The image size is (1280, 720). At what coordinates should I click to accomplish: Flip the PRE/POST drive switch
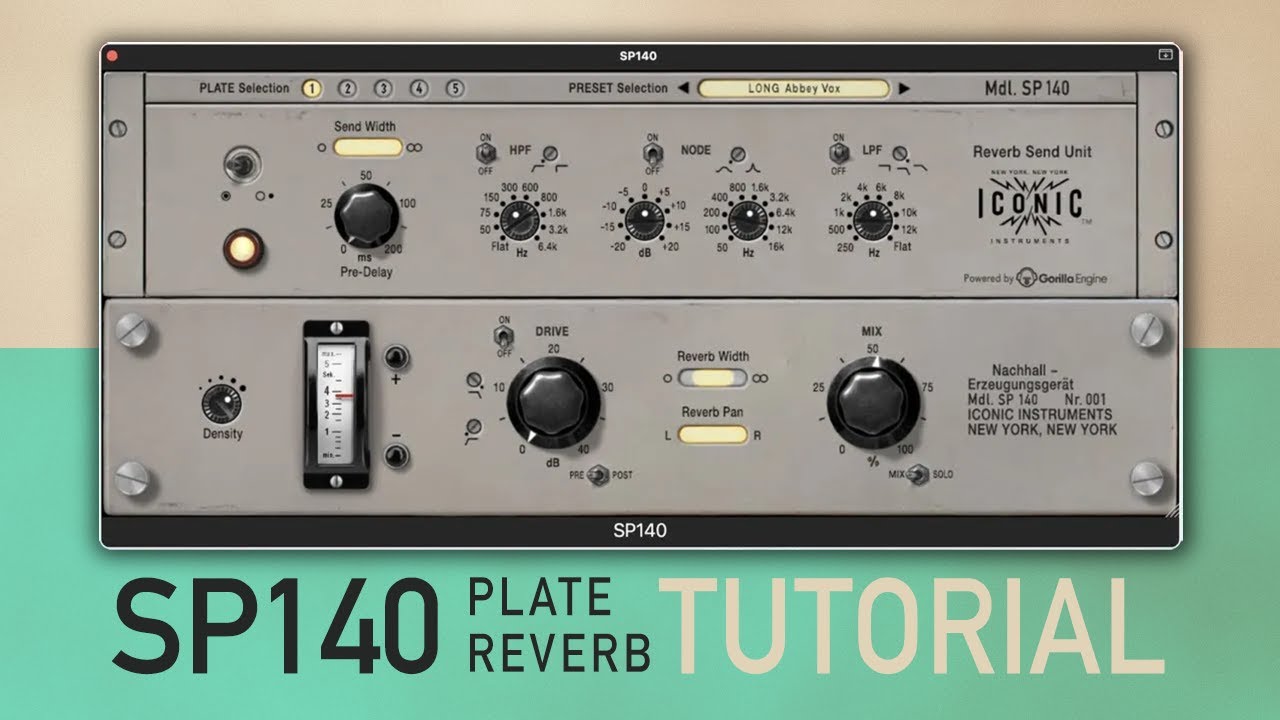598,476
